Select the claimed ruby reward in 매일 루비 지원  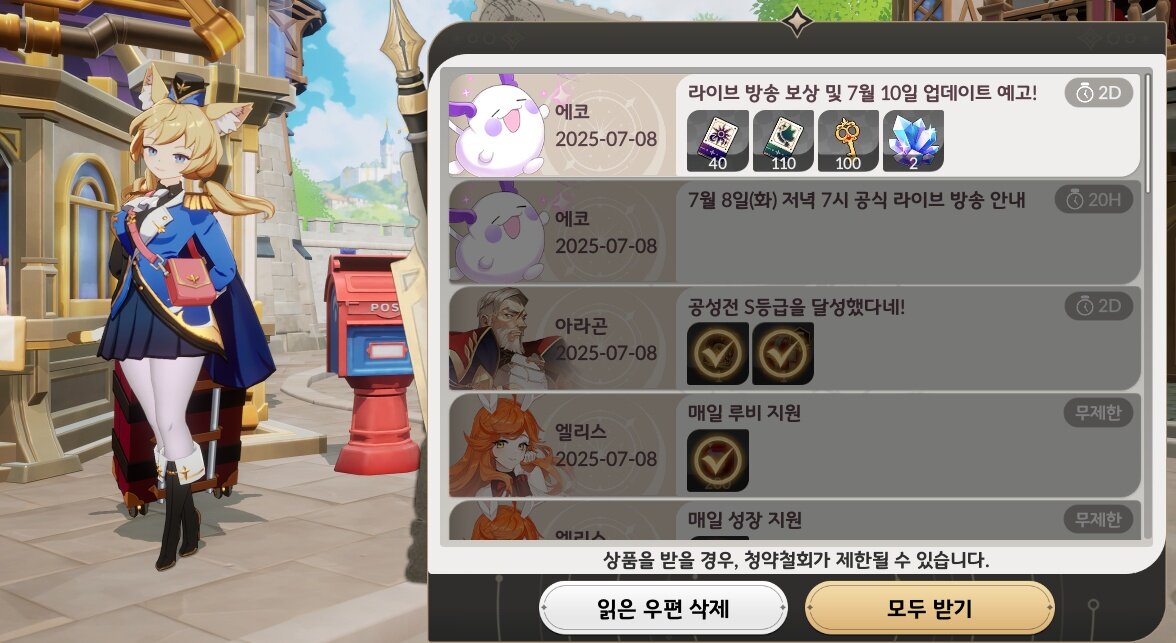click(718, 460)
